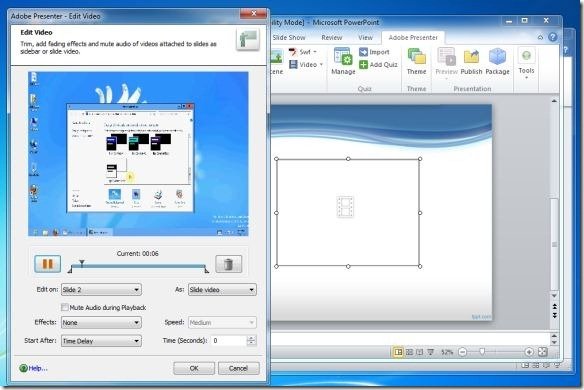Switch to Normal view in status bar

(x=398, y=352)
